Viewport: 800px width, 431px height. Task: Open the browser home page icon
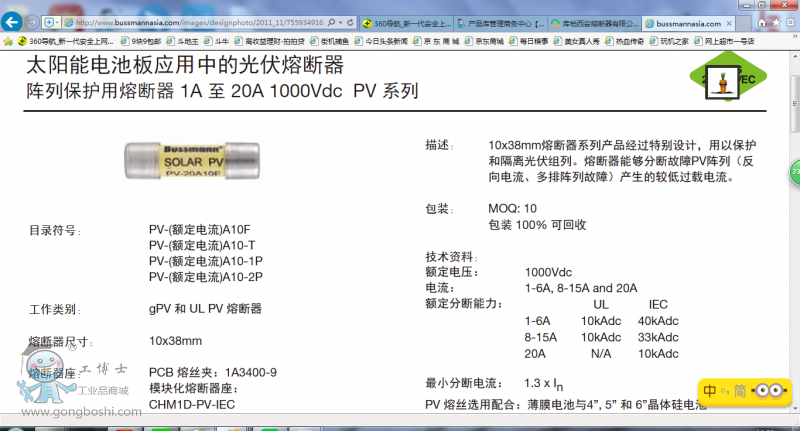click(x=761, y=22)
